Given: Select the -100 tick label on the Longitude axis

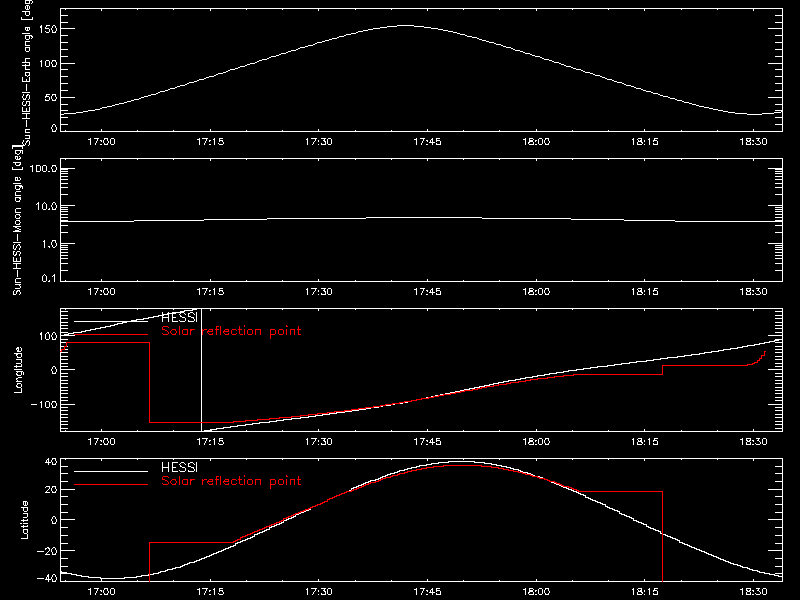Looking at the screenshot, I should click(x=44, y=405).
